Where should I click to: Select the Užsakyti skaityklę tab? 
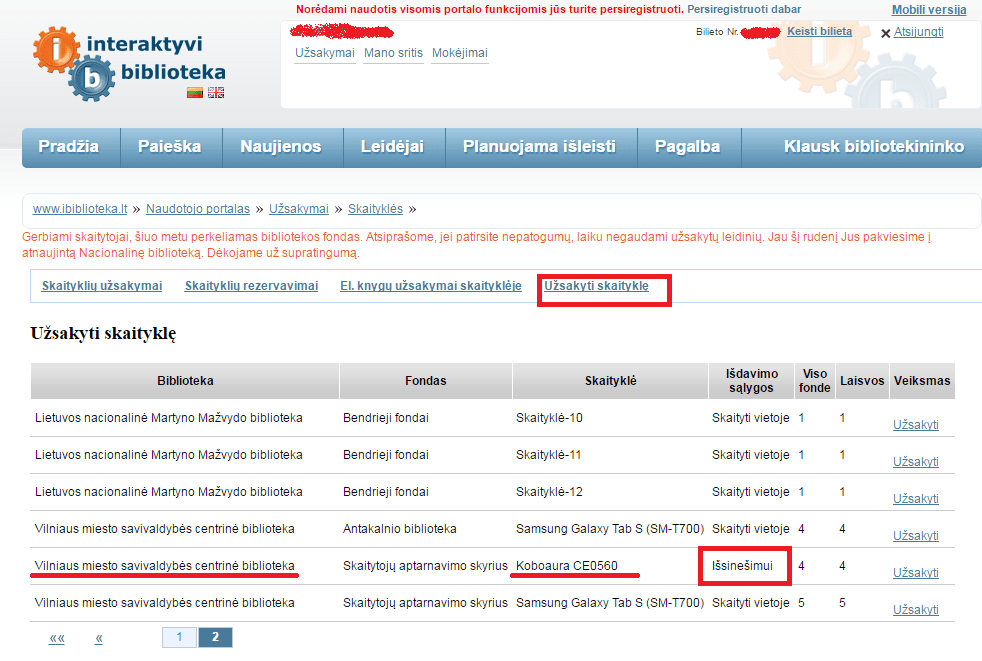click(596, 286)
